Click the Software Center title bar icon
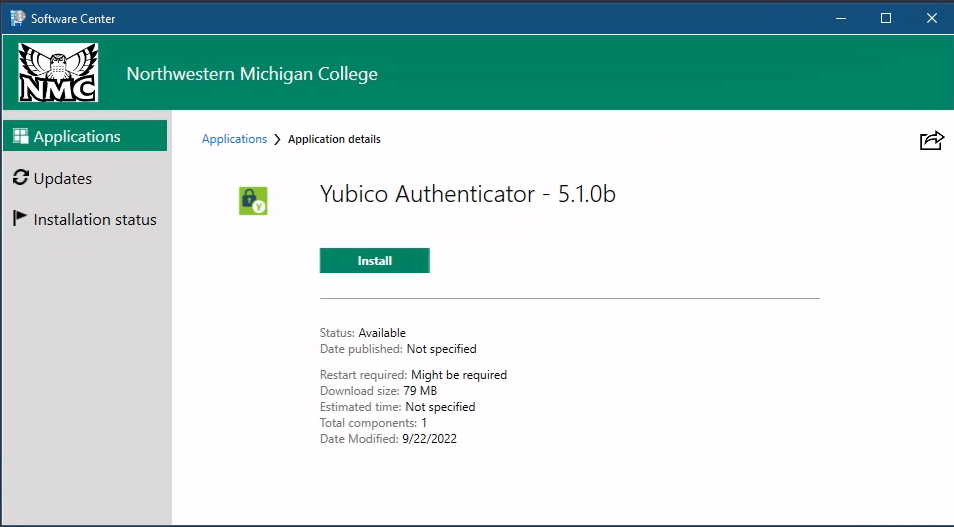Image resolution: width=954 pixels, height=527 pixels. (18, 18)
